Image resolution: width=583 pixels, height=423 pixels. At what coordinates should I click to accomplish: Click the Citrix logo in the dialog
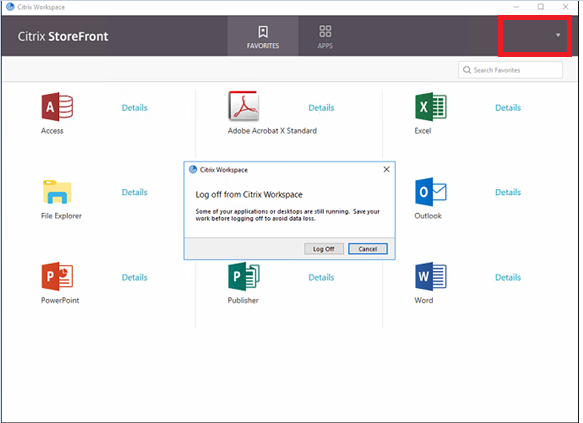193,169
